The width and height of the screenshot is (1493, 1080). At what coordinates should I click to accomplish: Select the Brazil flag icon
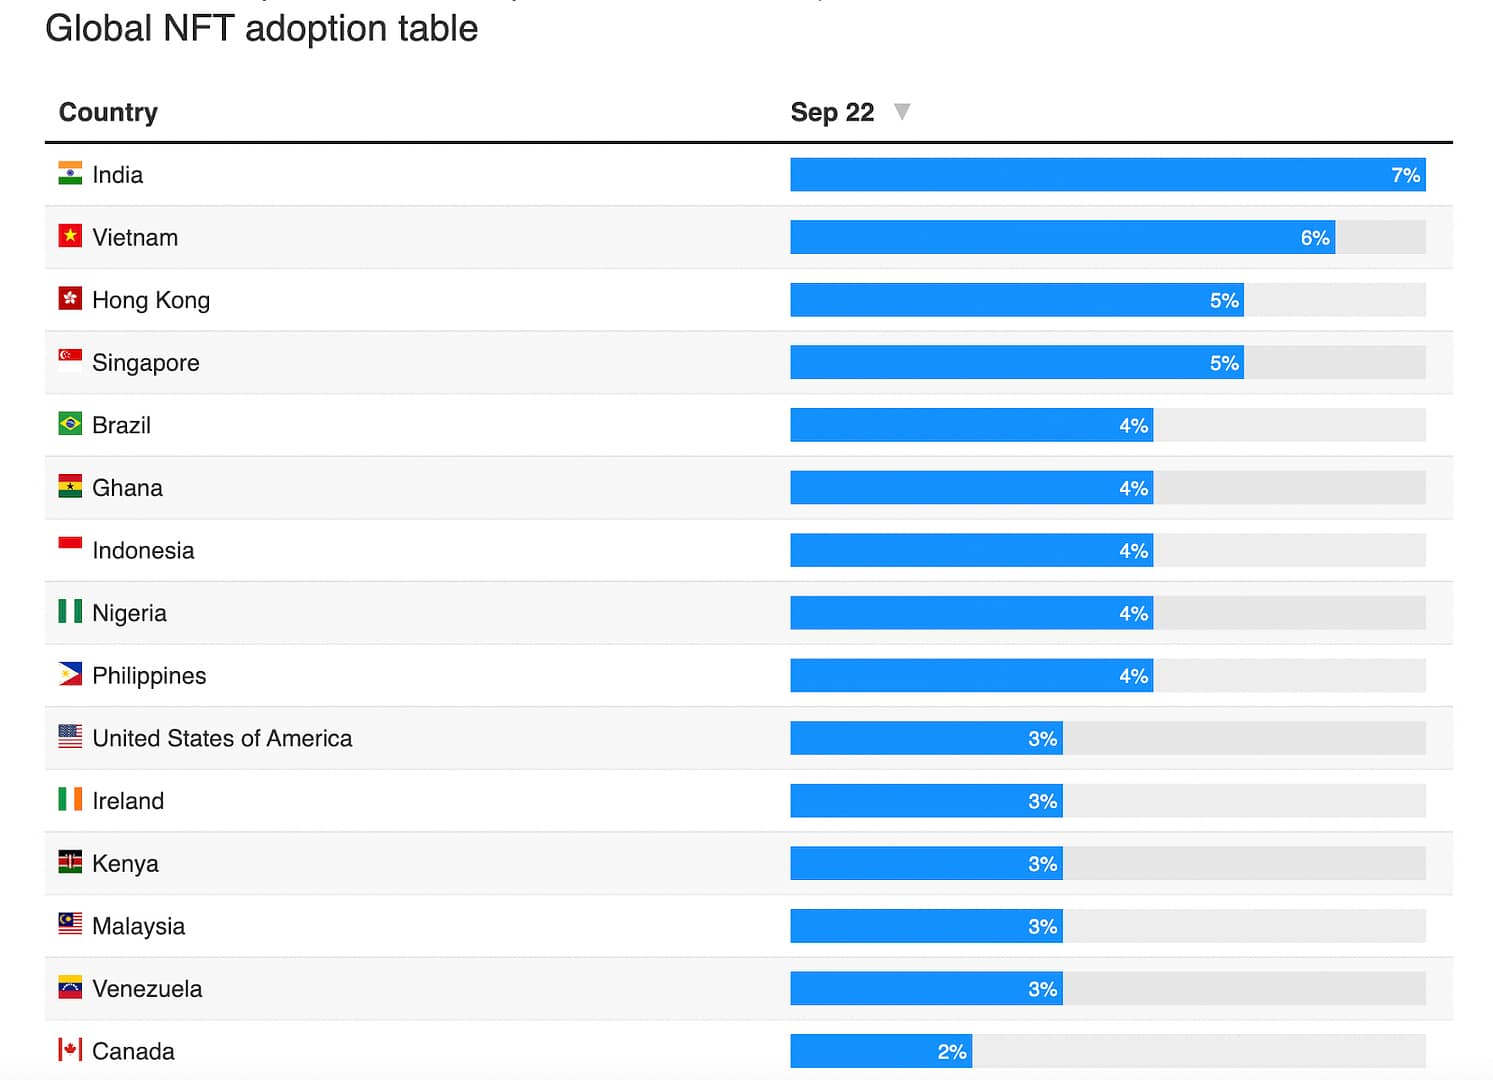[x=70, y=424]
